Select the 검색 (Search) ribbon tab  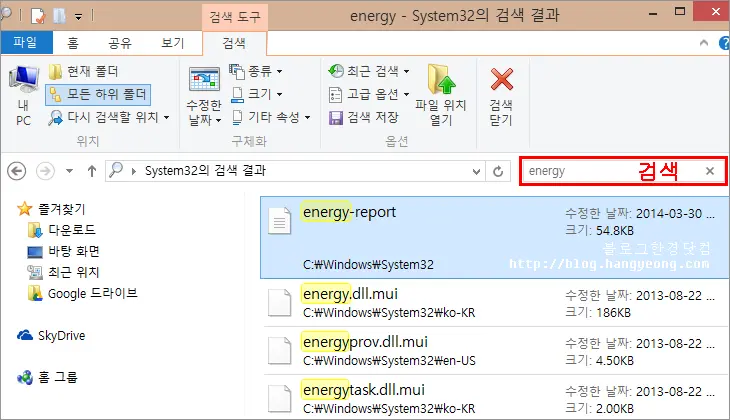tap(234, 43)
